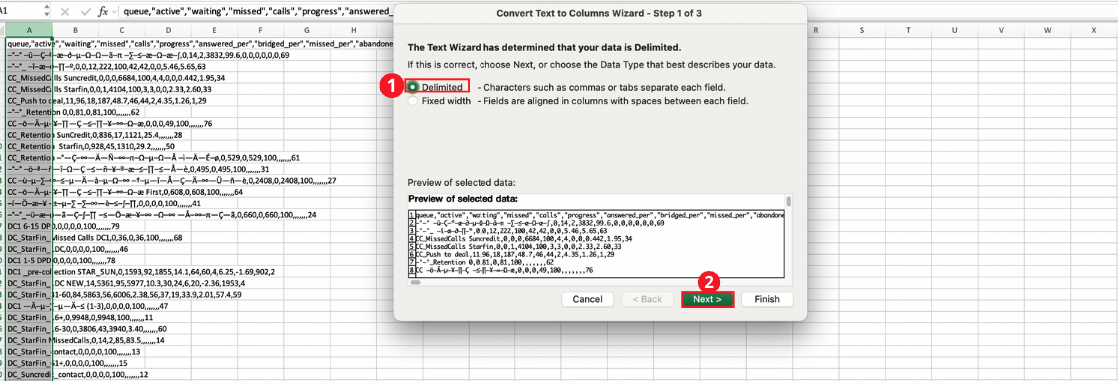Viewport: 1118px width, 381px height.
Task: Select column V header
Action: [1001, 30]
